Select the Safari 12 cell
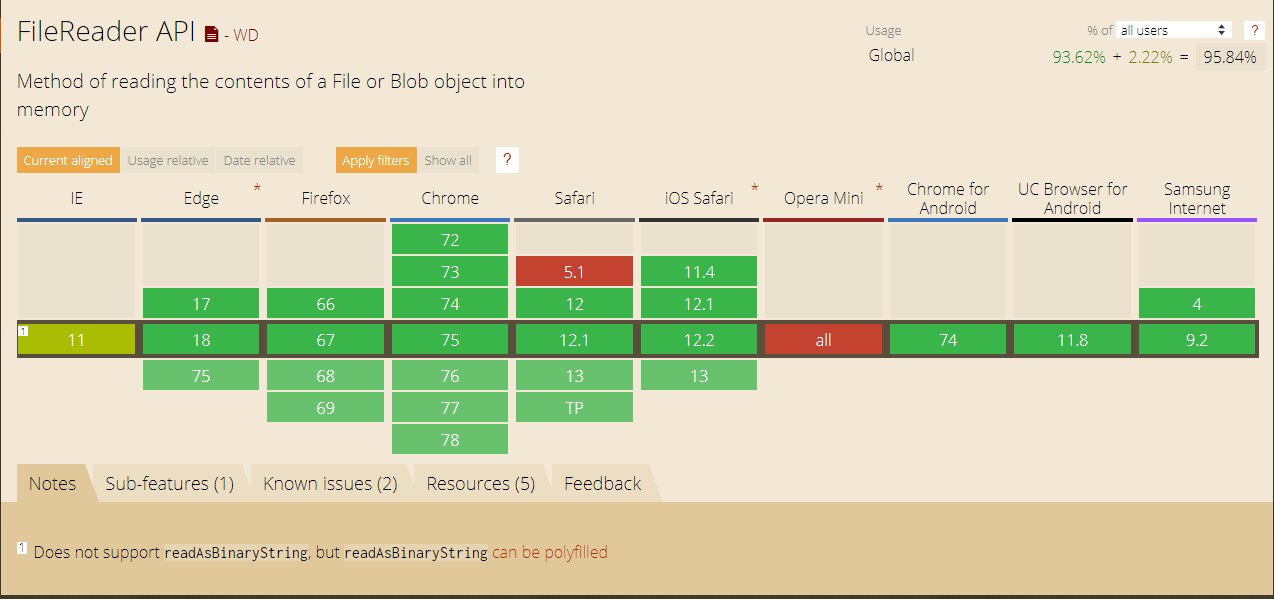This screenshot has height=599, width=1274. coord(575,304)
